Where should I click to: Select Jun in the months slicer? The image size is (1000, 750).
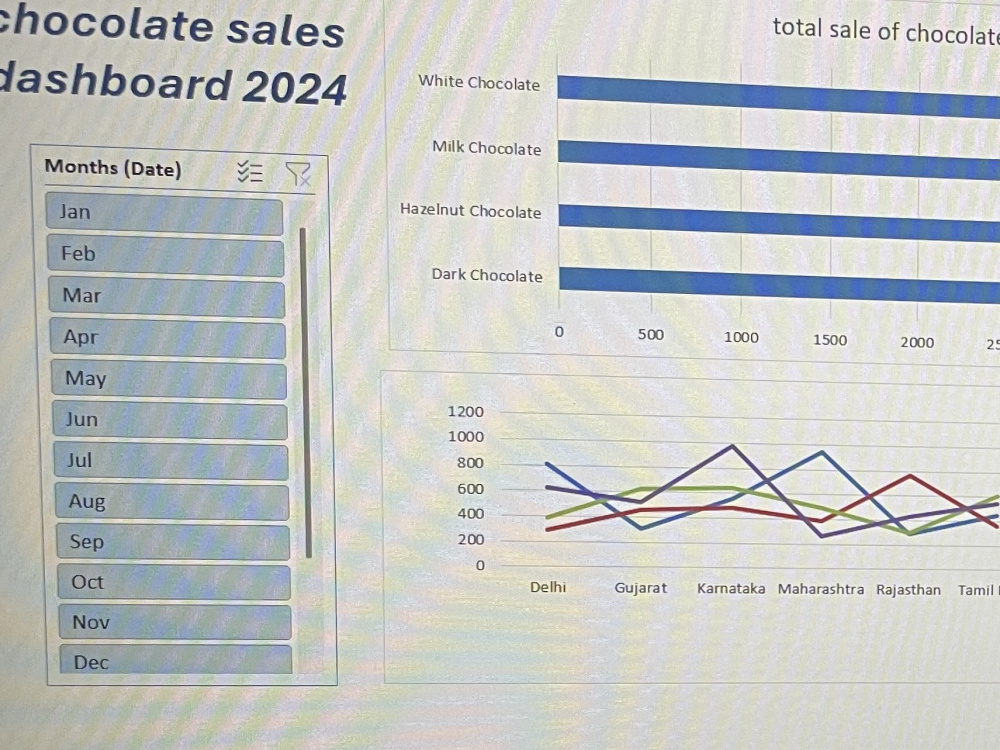(x=170, y=420)
